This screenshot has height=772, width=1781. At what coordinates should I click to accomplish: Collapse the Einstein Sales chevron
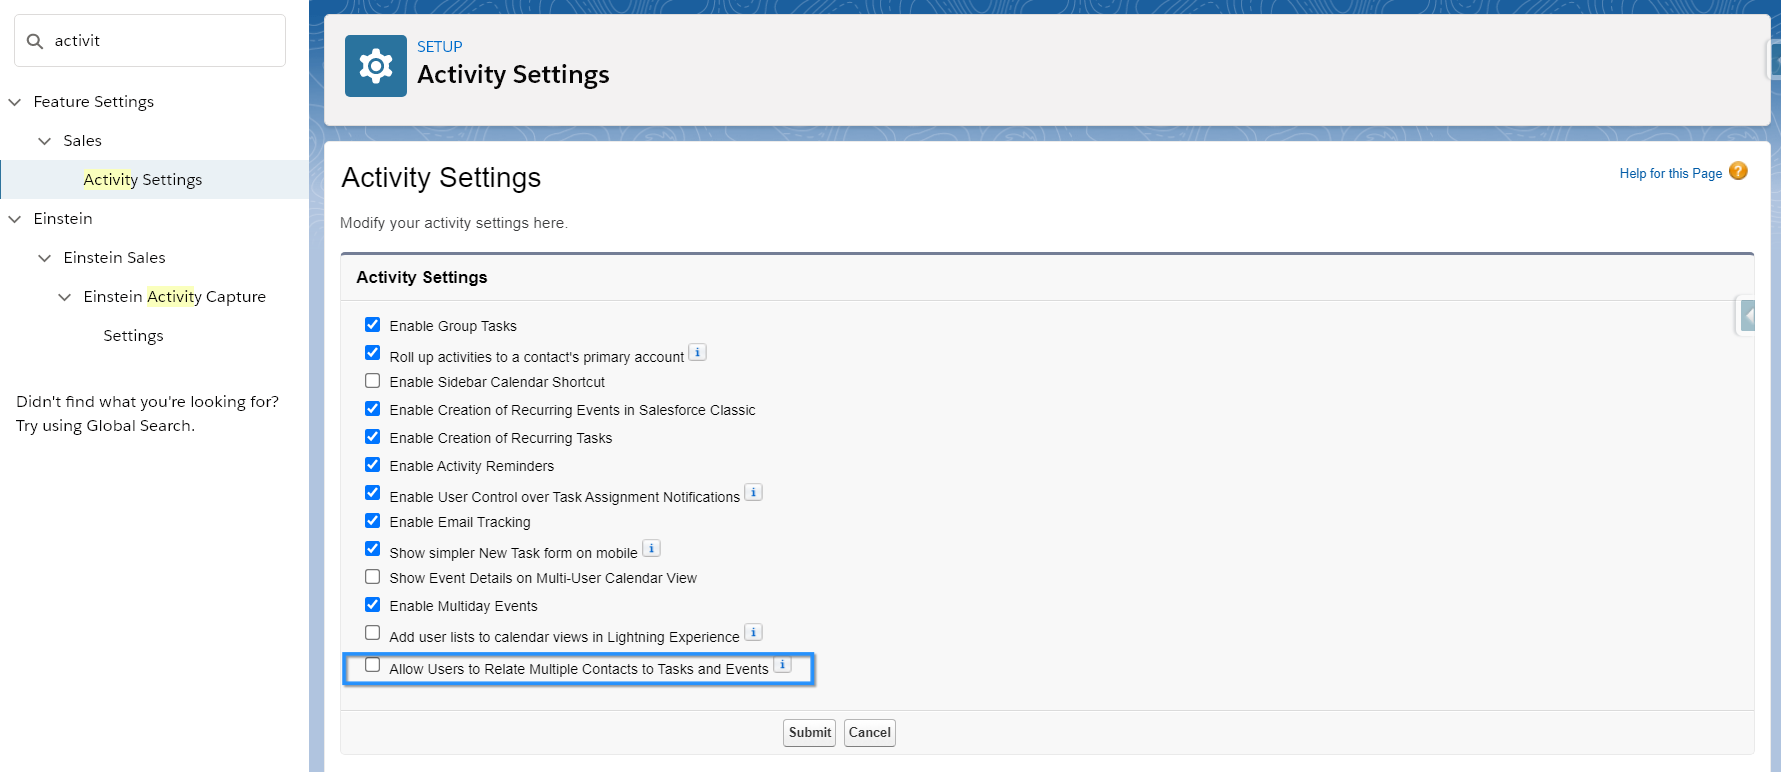(x=45, y=258)
